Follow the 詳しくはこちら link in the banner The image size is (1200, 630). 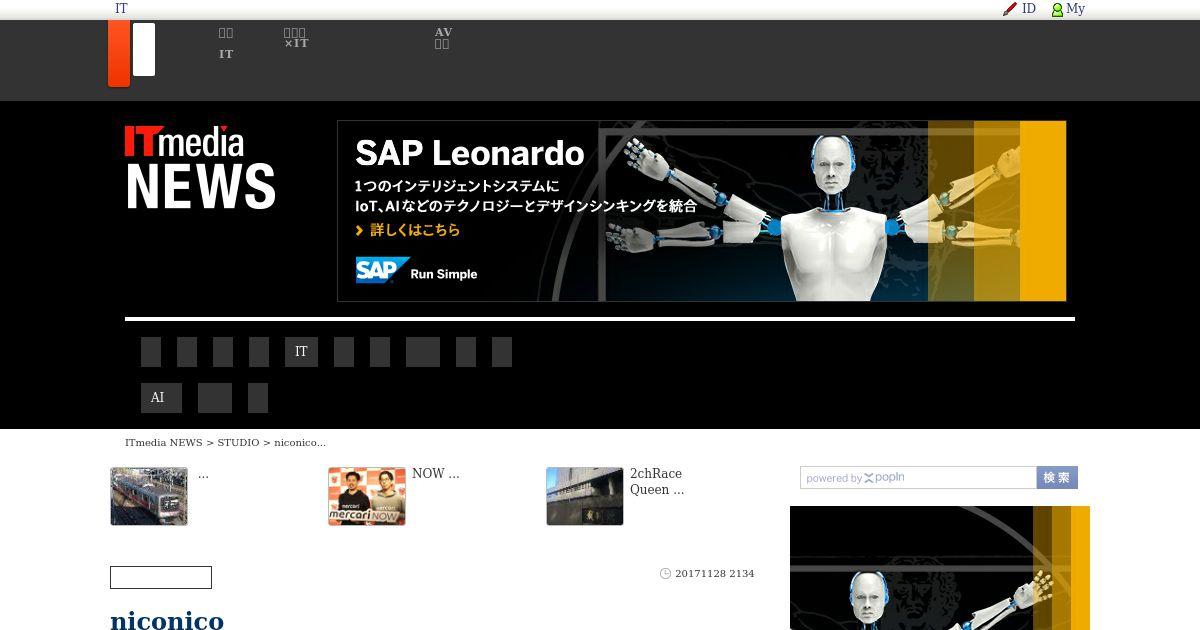[x=408, y=230]
